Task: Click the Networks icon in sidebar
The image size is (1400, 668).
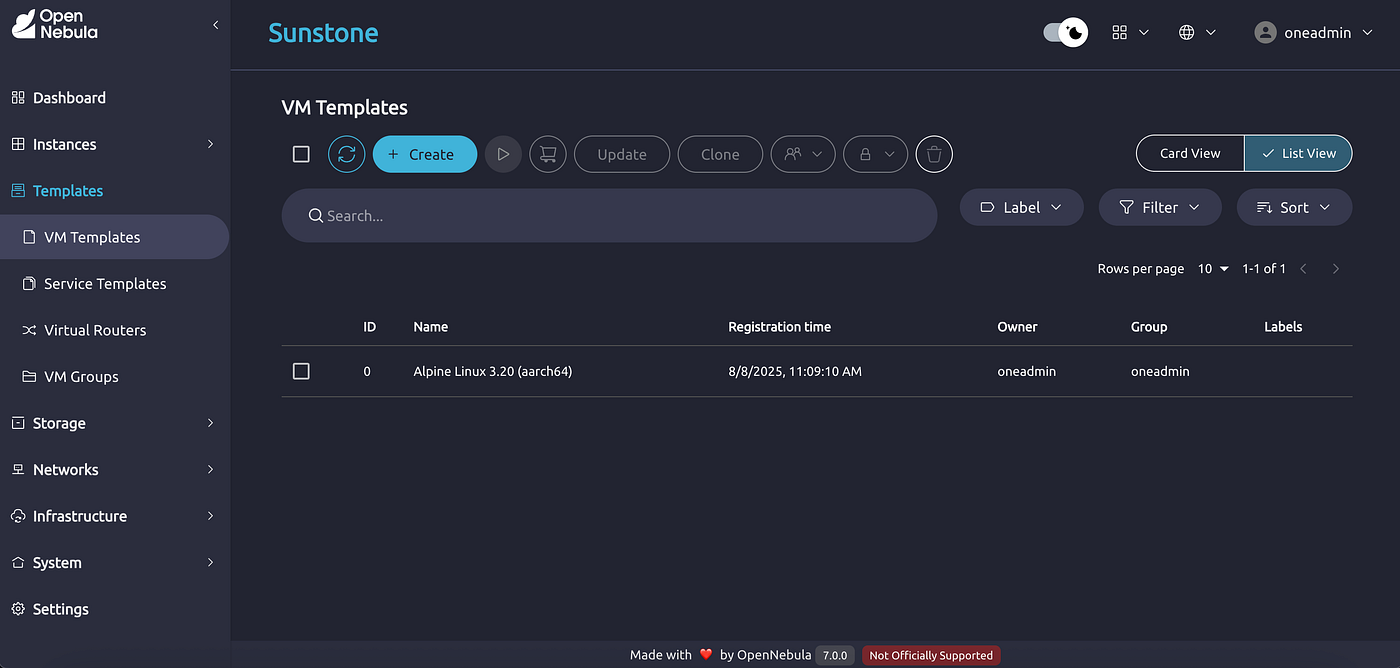Action: [x=18, y=470]
